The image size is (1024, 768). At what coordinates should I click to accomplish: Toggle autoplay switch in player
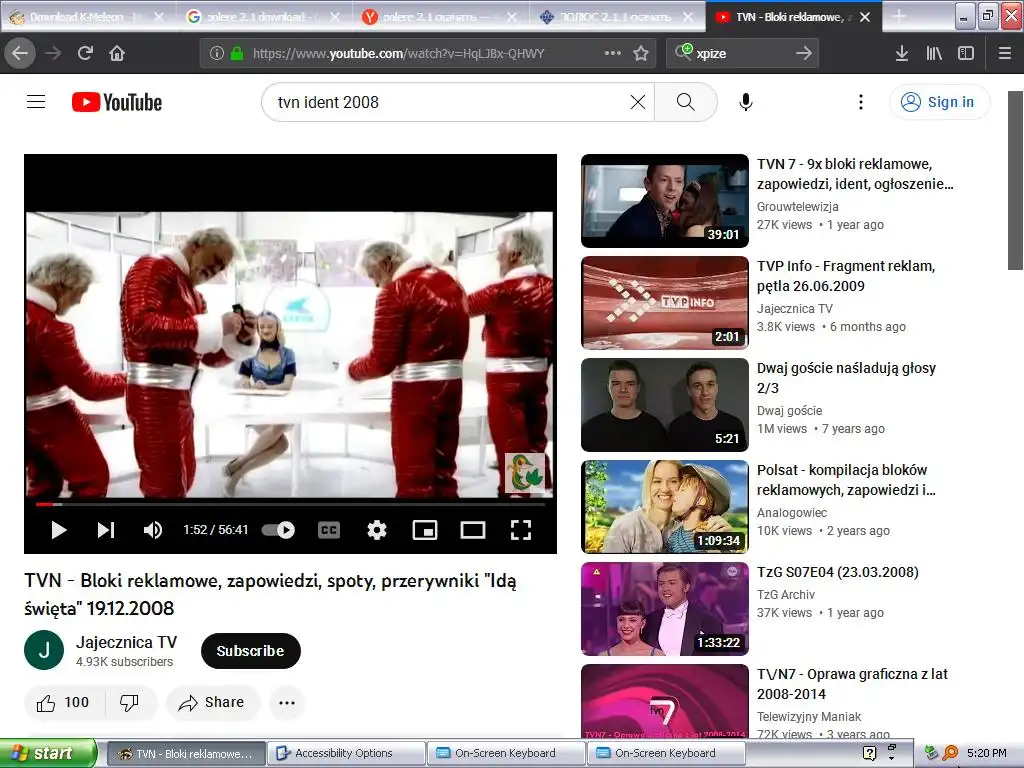click(x=278, y=530)
